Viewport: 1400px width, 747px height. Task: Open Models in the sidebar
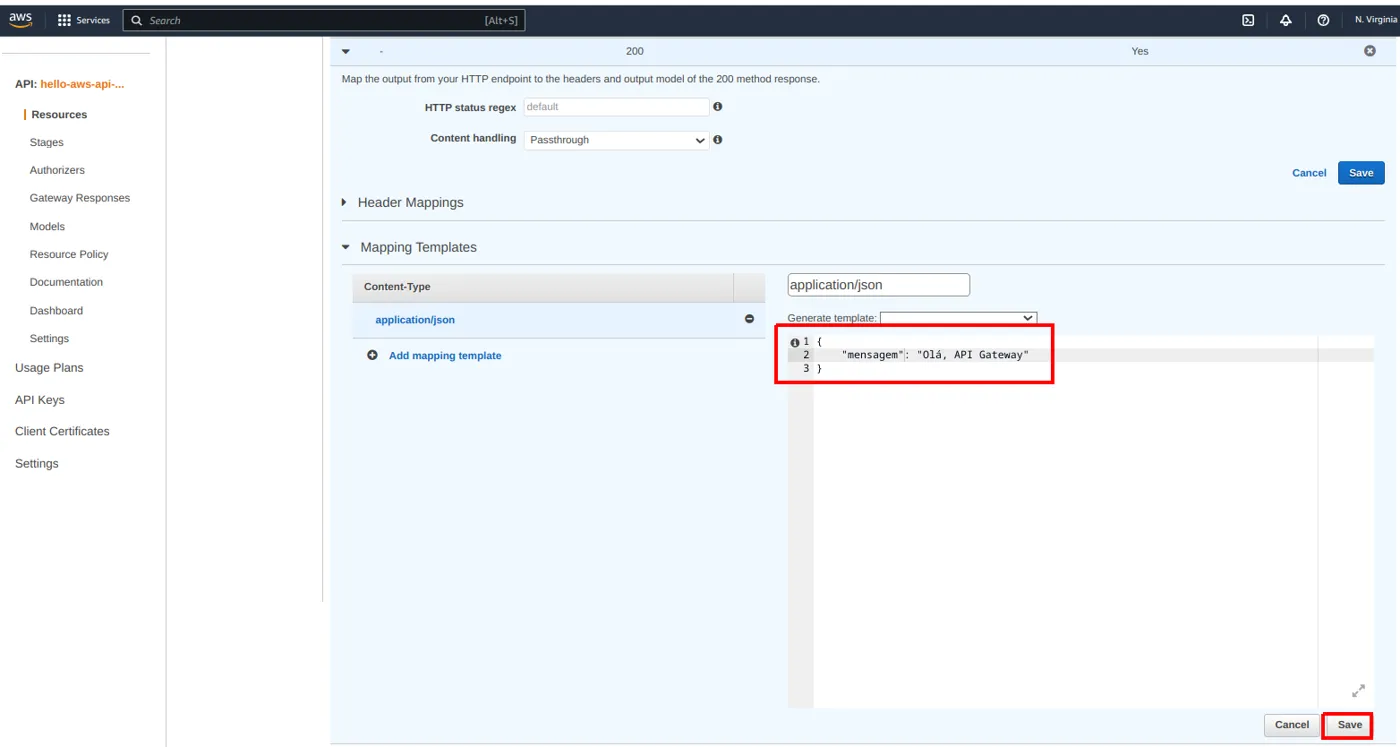coord(47,226)
